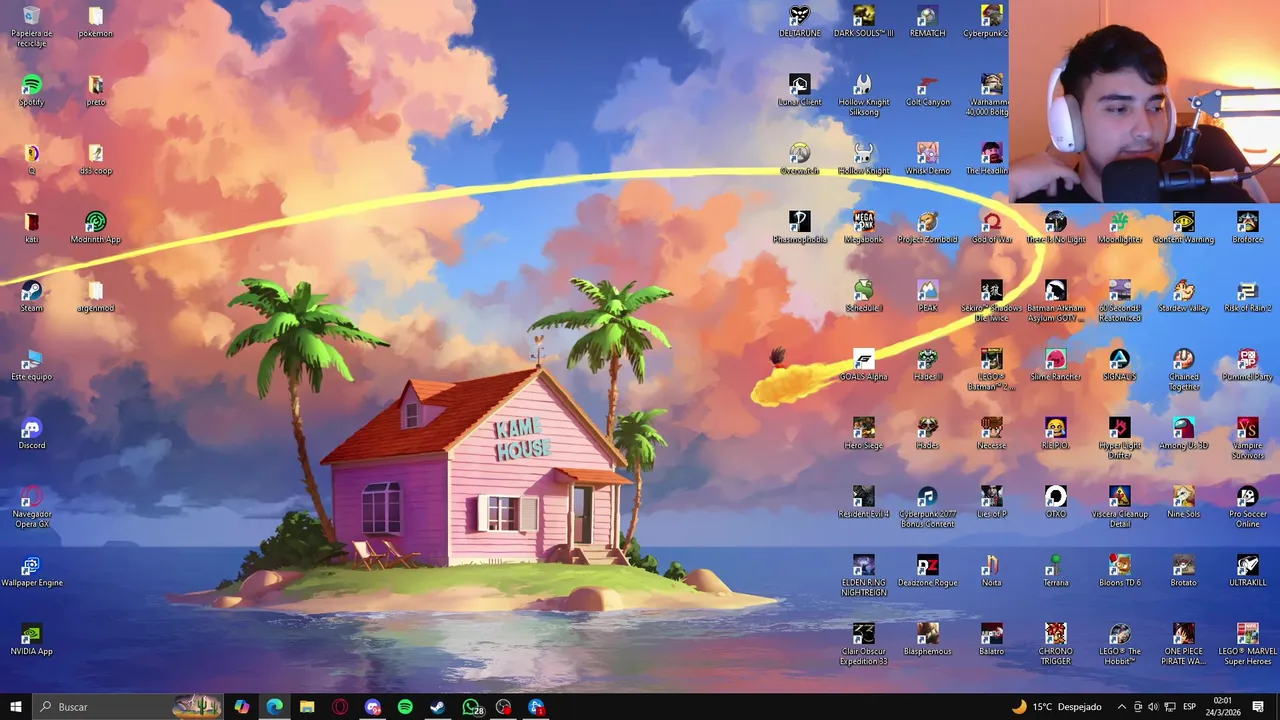Open the notification center on the taskbar

(1258, 707)
